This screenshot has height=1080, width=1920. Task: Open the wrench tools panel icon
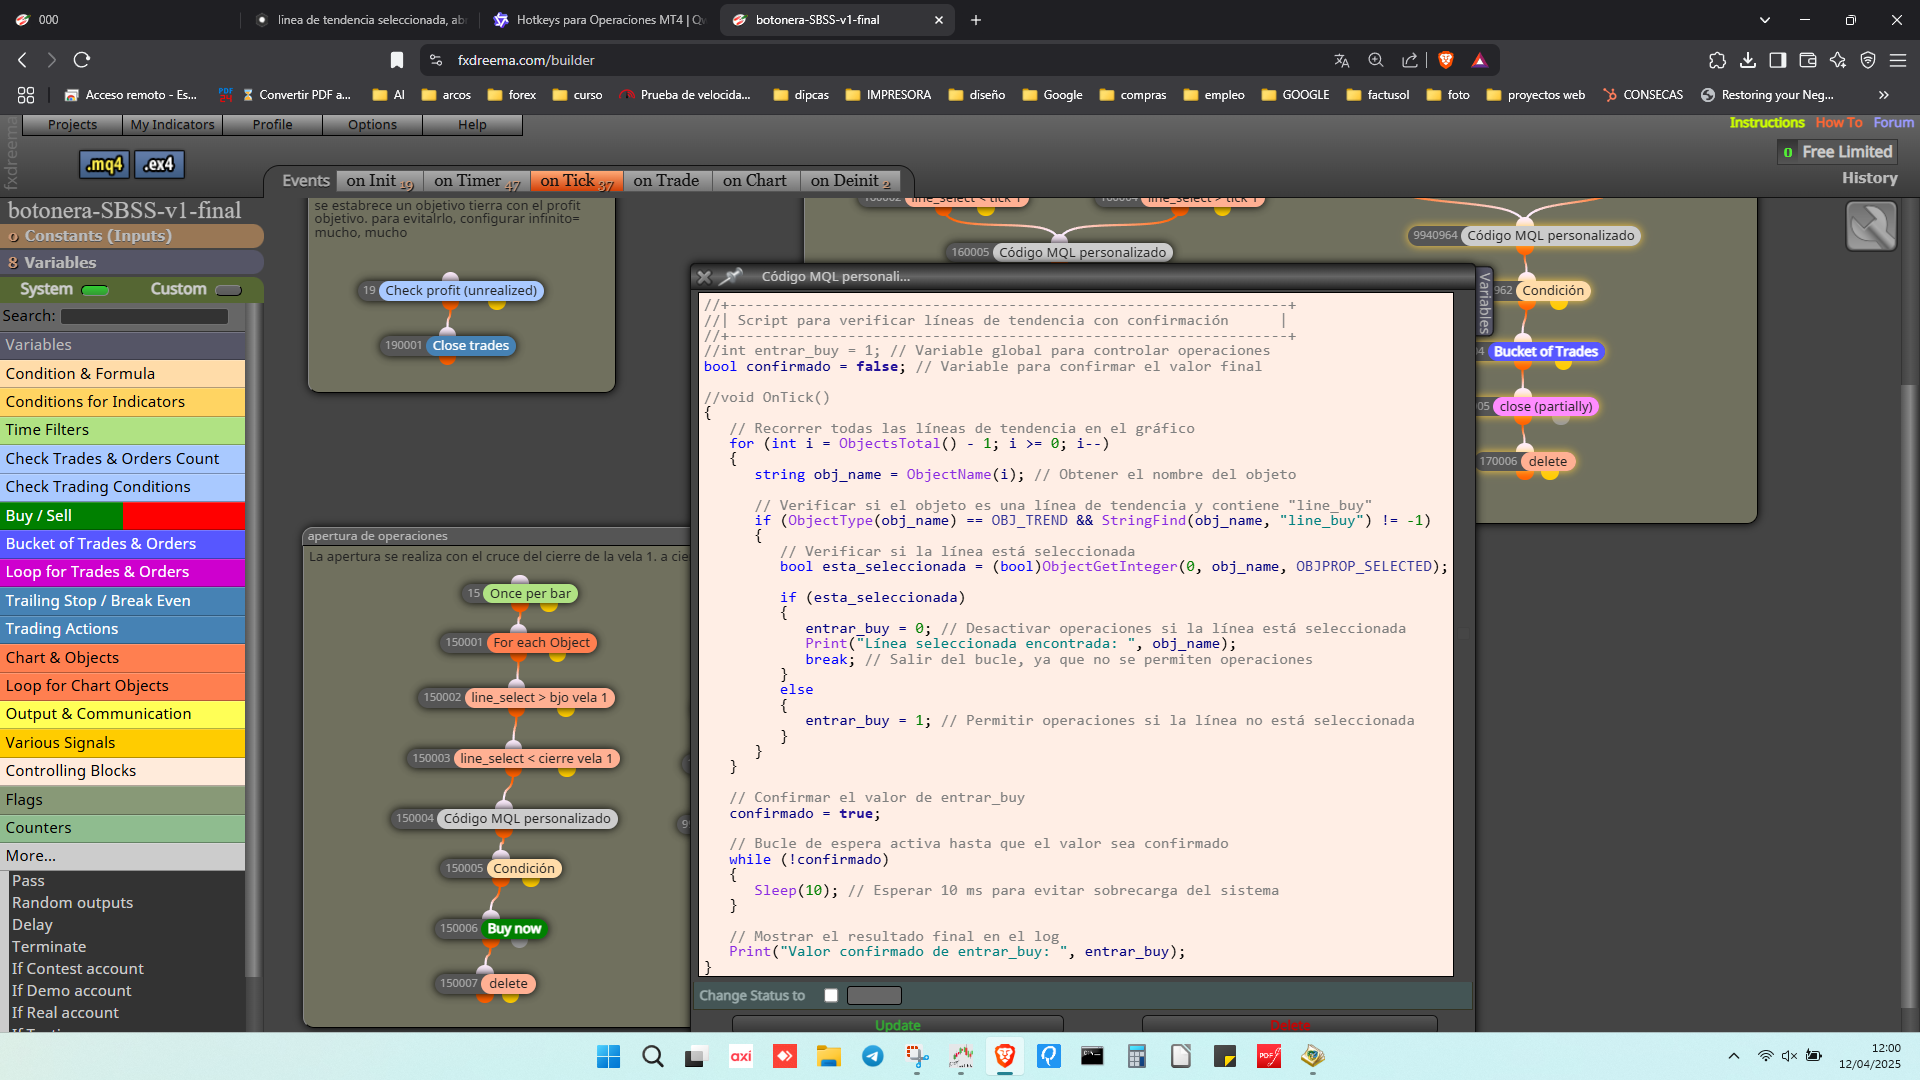coord(1871,226)
